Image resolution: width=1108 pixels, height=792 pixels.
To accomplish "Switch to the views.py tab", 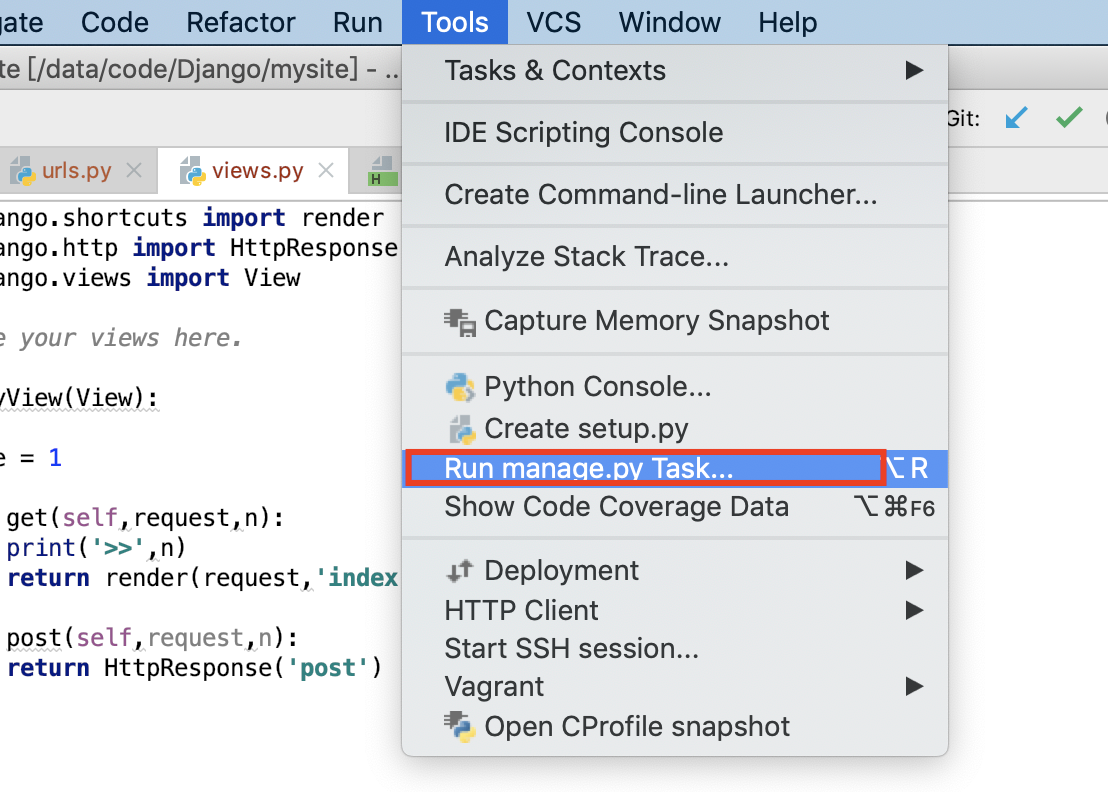I will coord(257,171).
